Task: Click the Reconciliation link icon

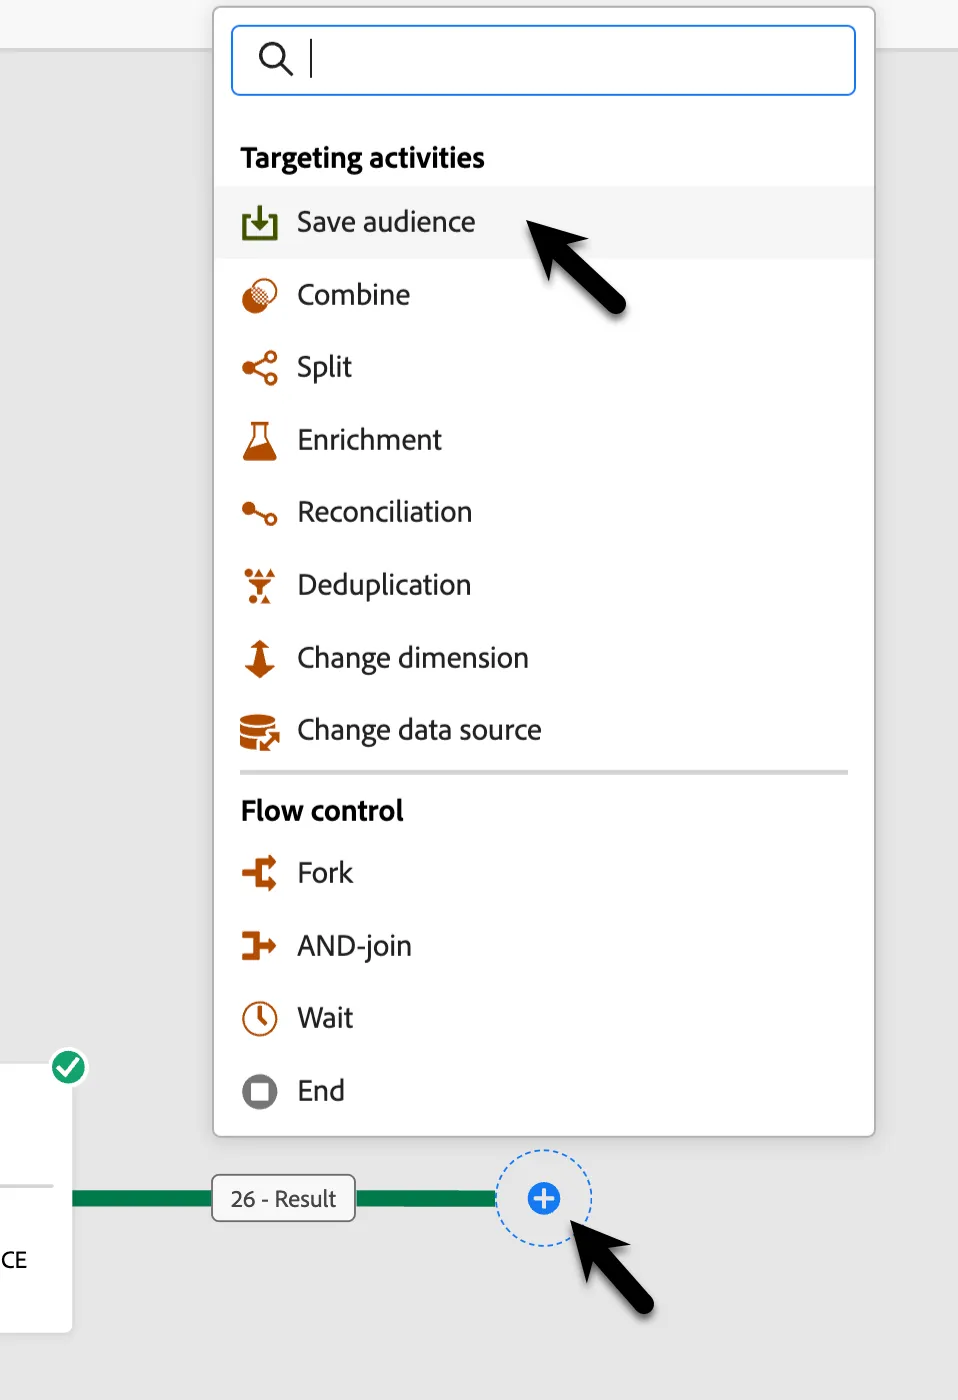Action: (x=259, y=513)
